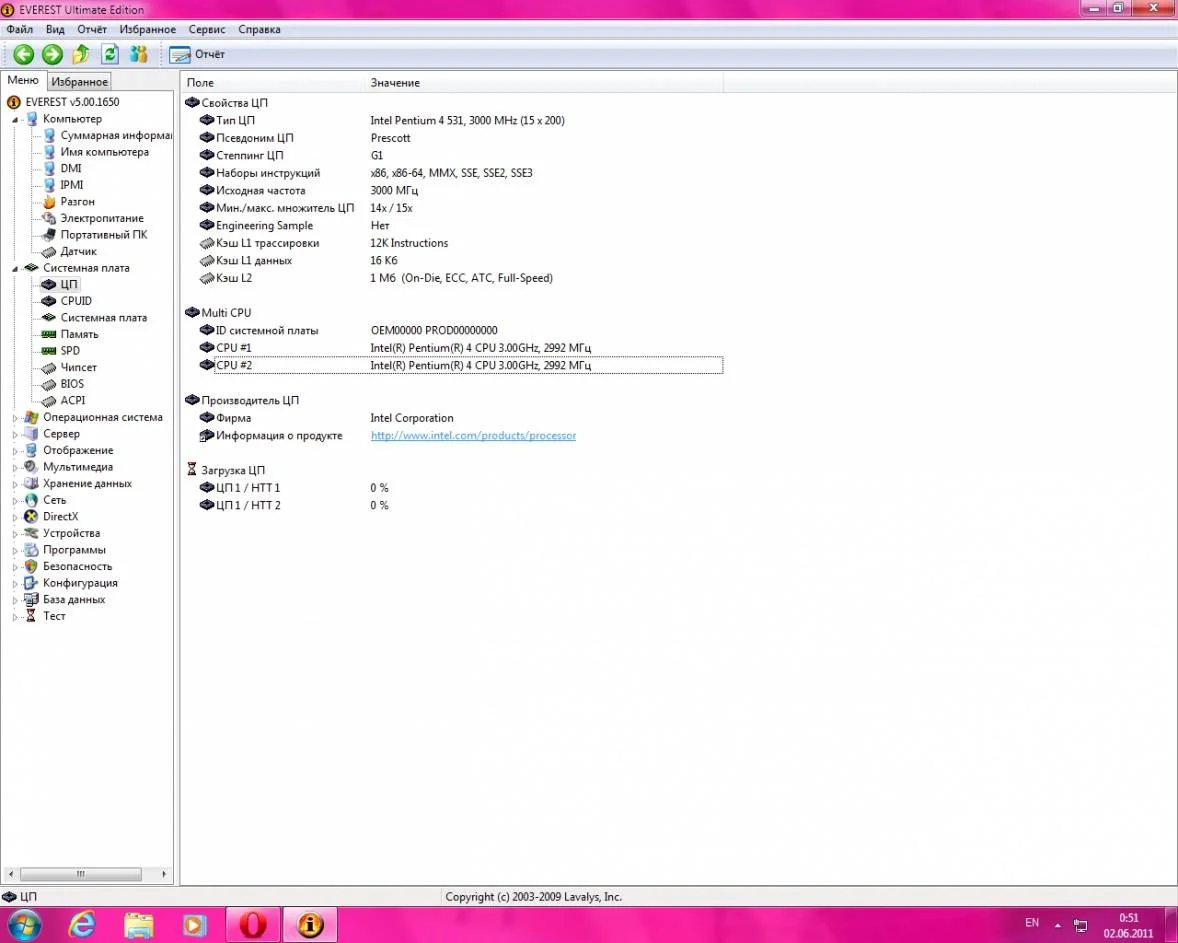This screenshot has width=1178, height=943.
Task: Open the Вид menu
Action: 55,29
